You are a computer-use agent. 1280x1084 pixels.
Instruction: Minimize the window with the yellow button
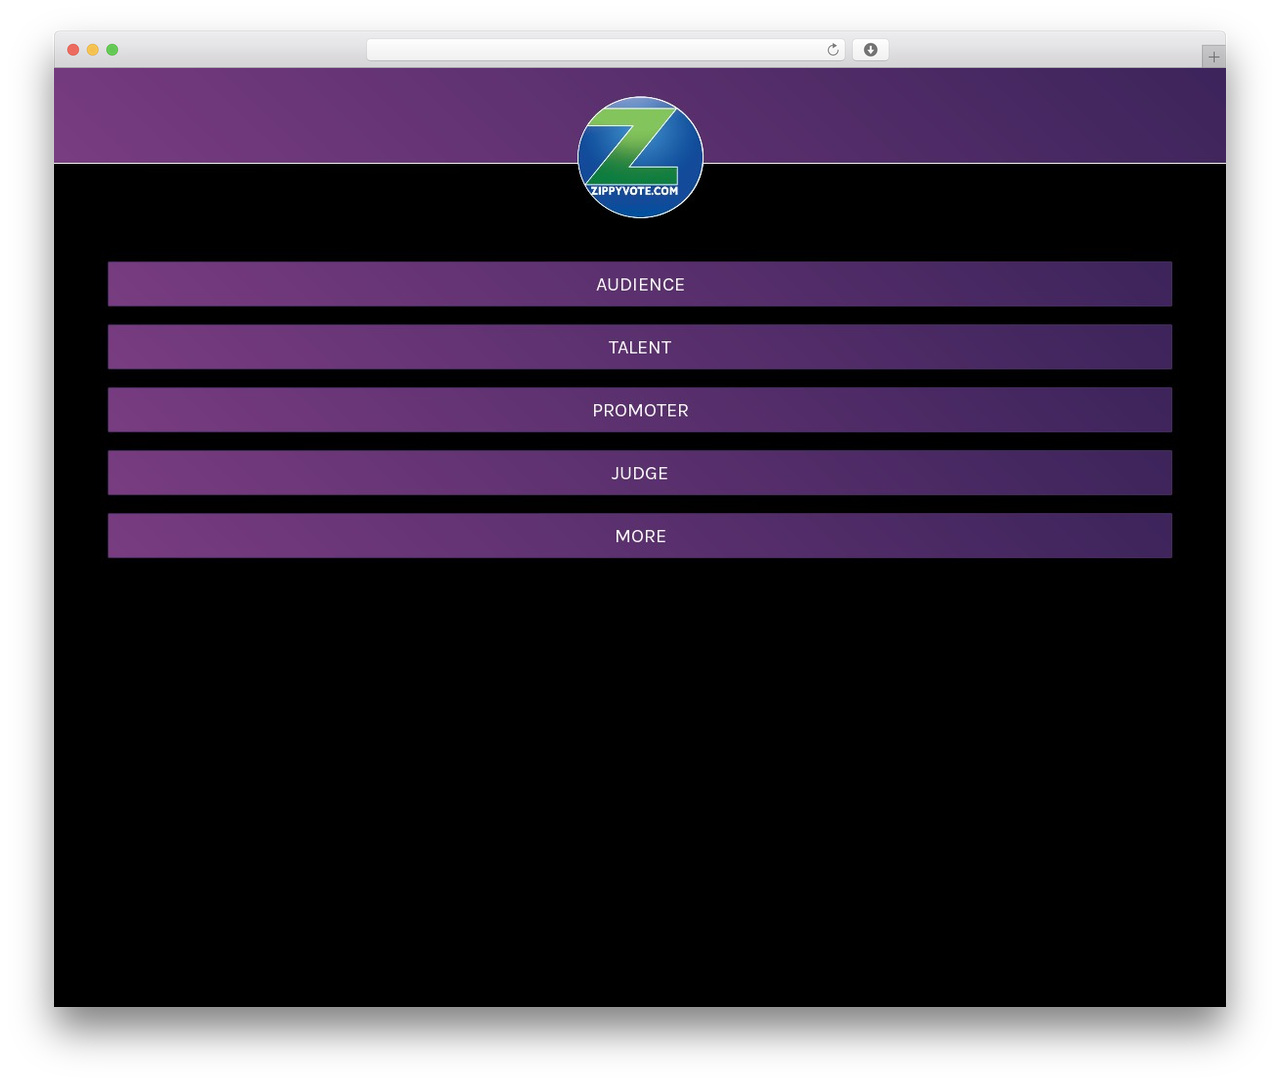(x=93, y=50)
